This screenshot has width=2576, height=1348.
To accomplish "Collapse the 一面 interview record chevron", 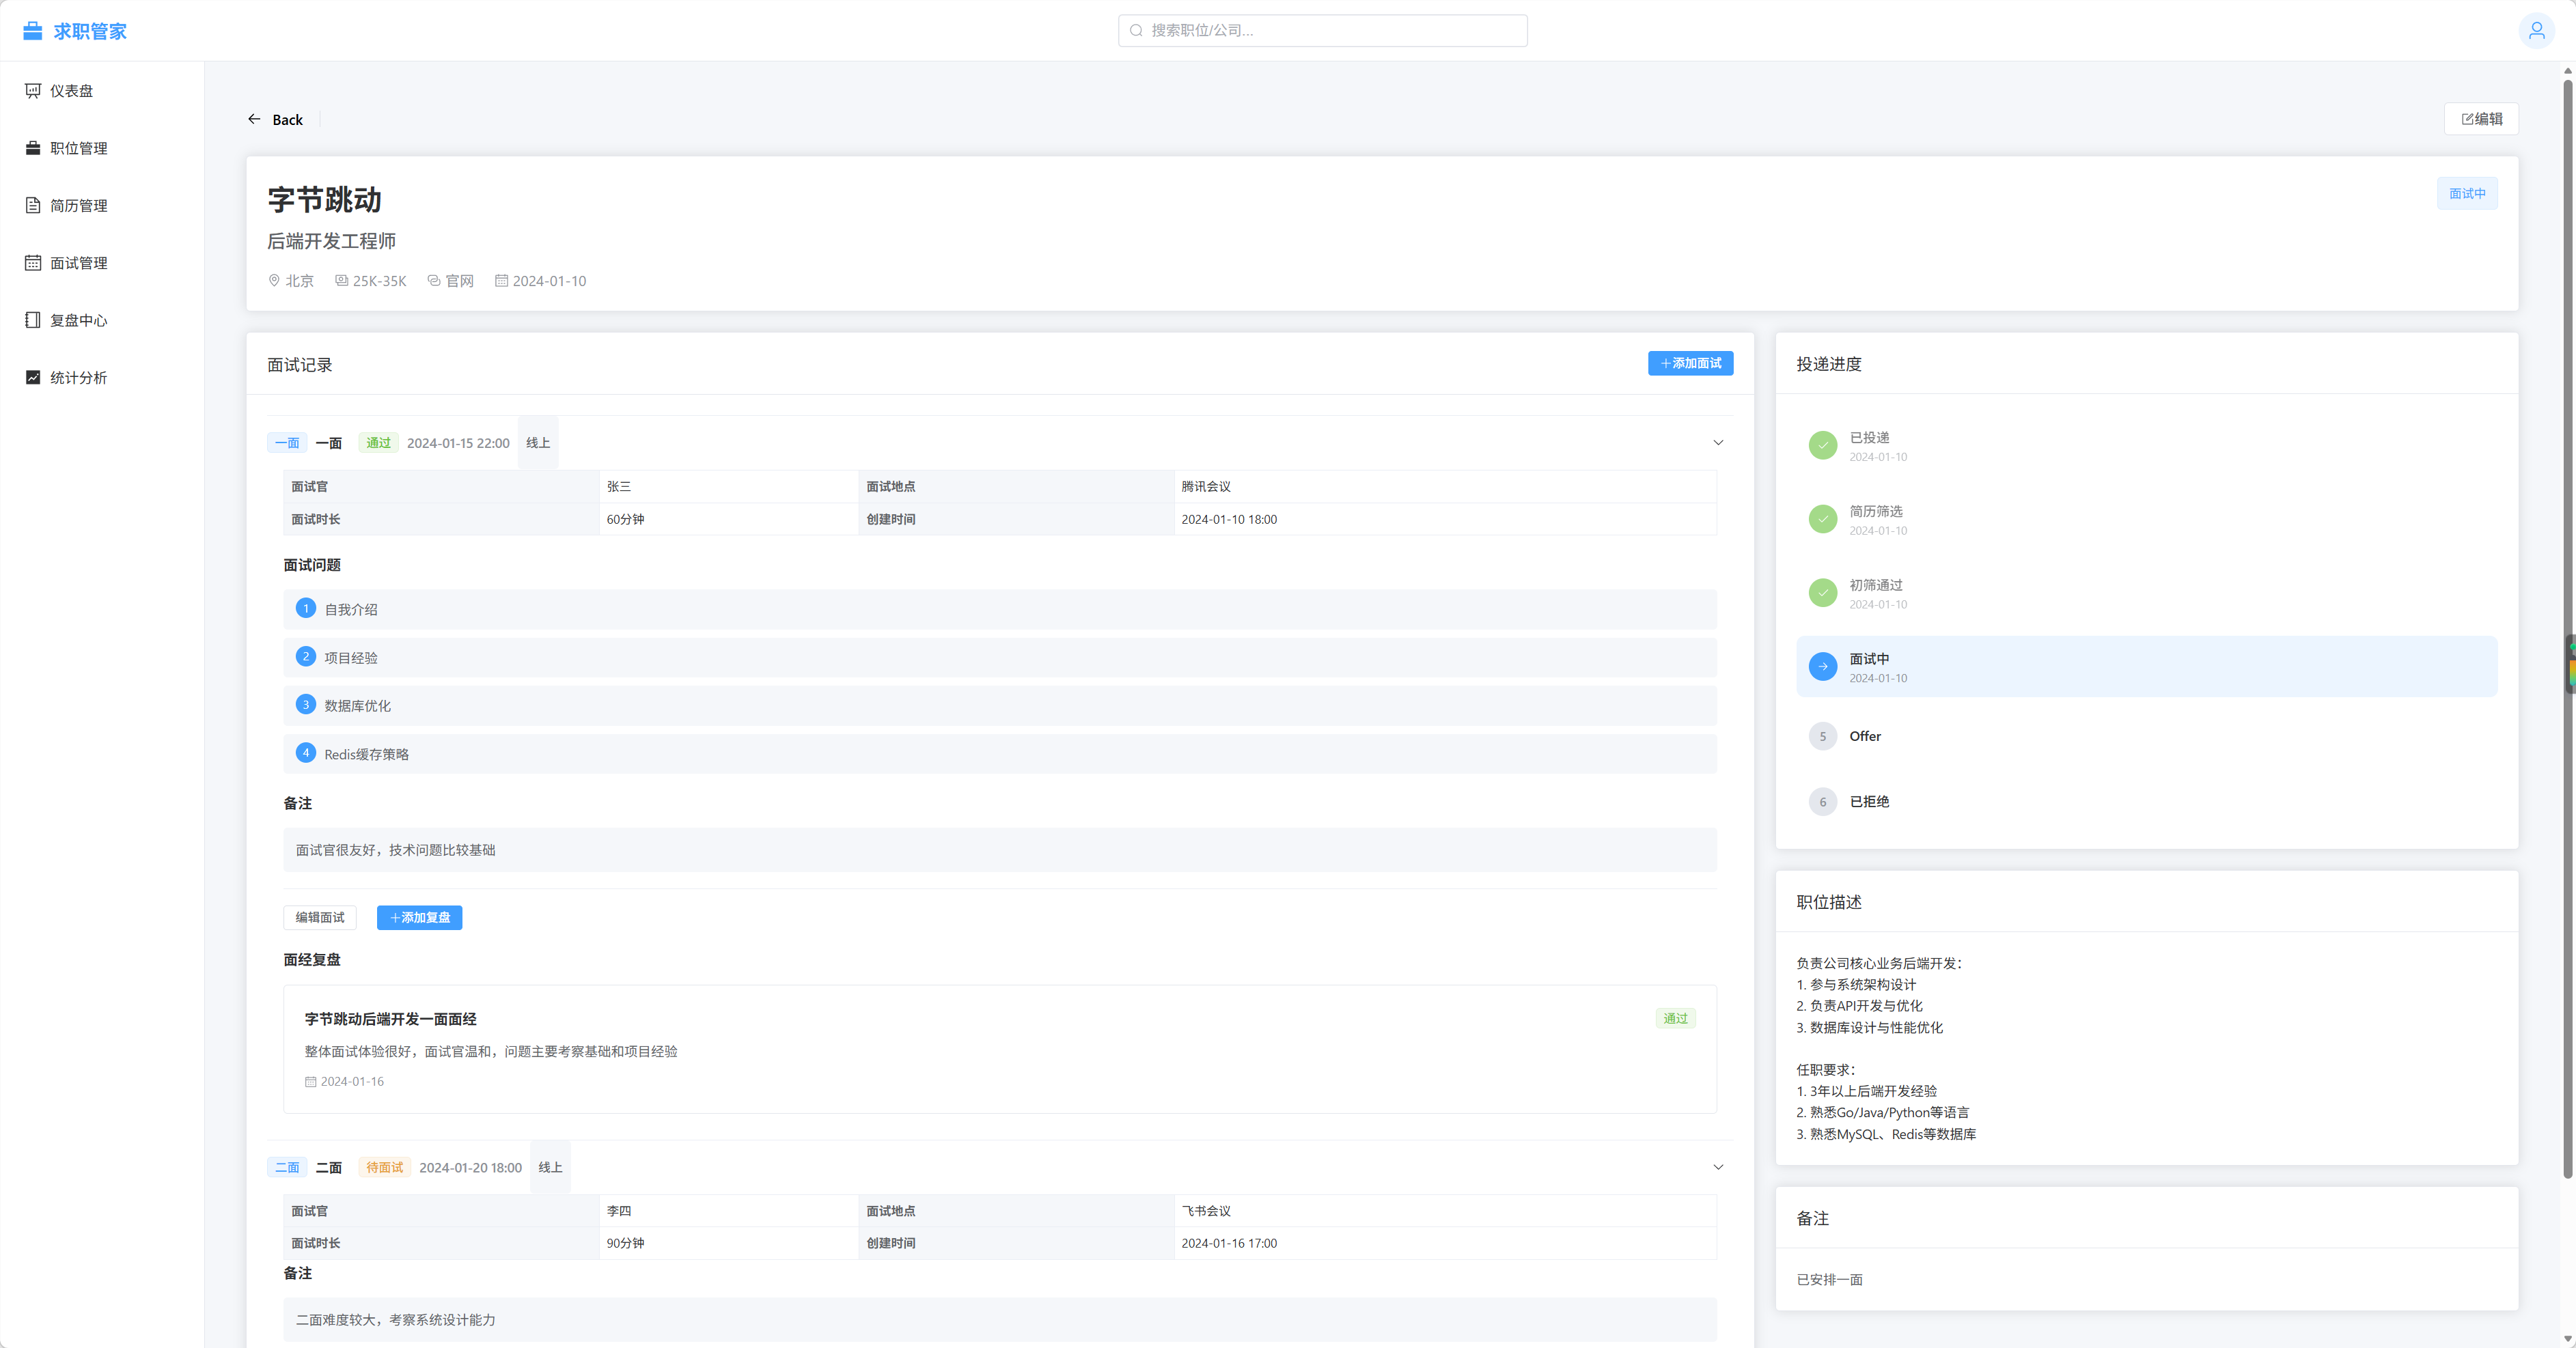I will [1718, 443].
